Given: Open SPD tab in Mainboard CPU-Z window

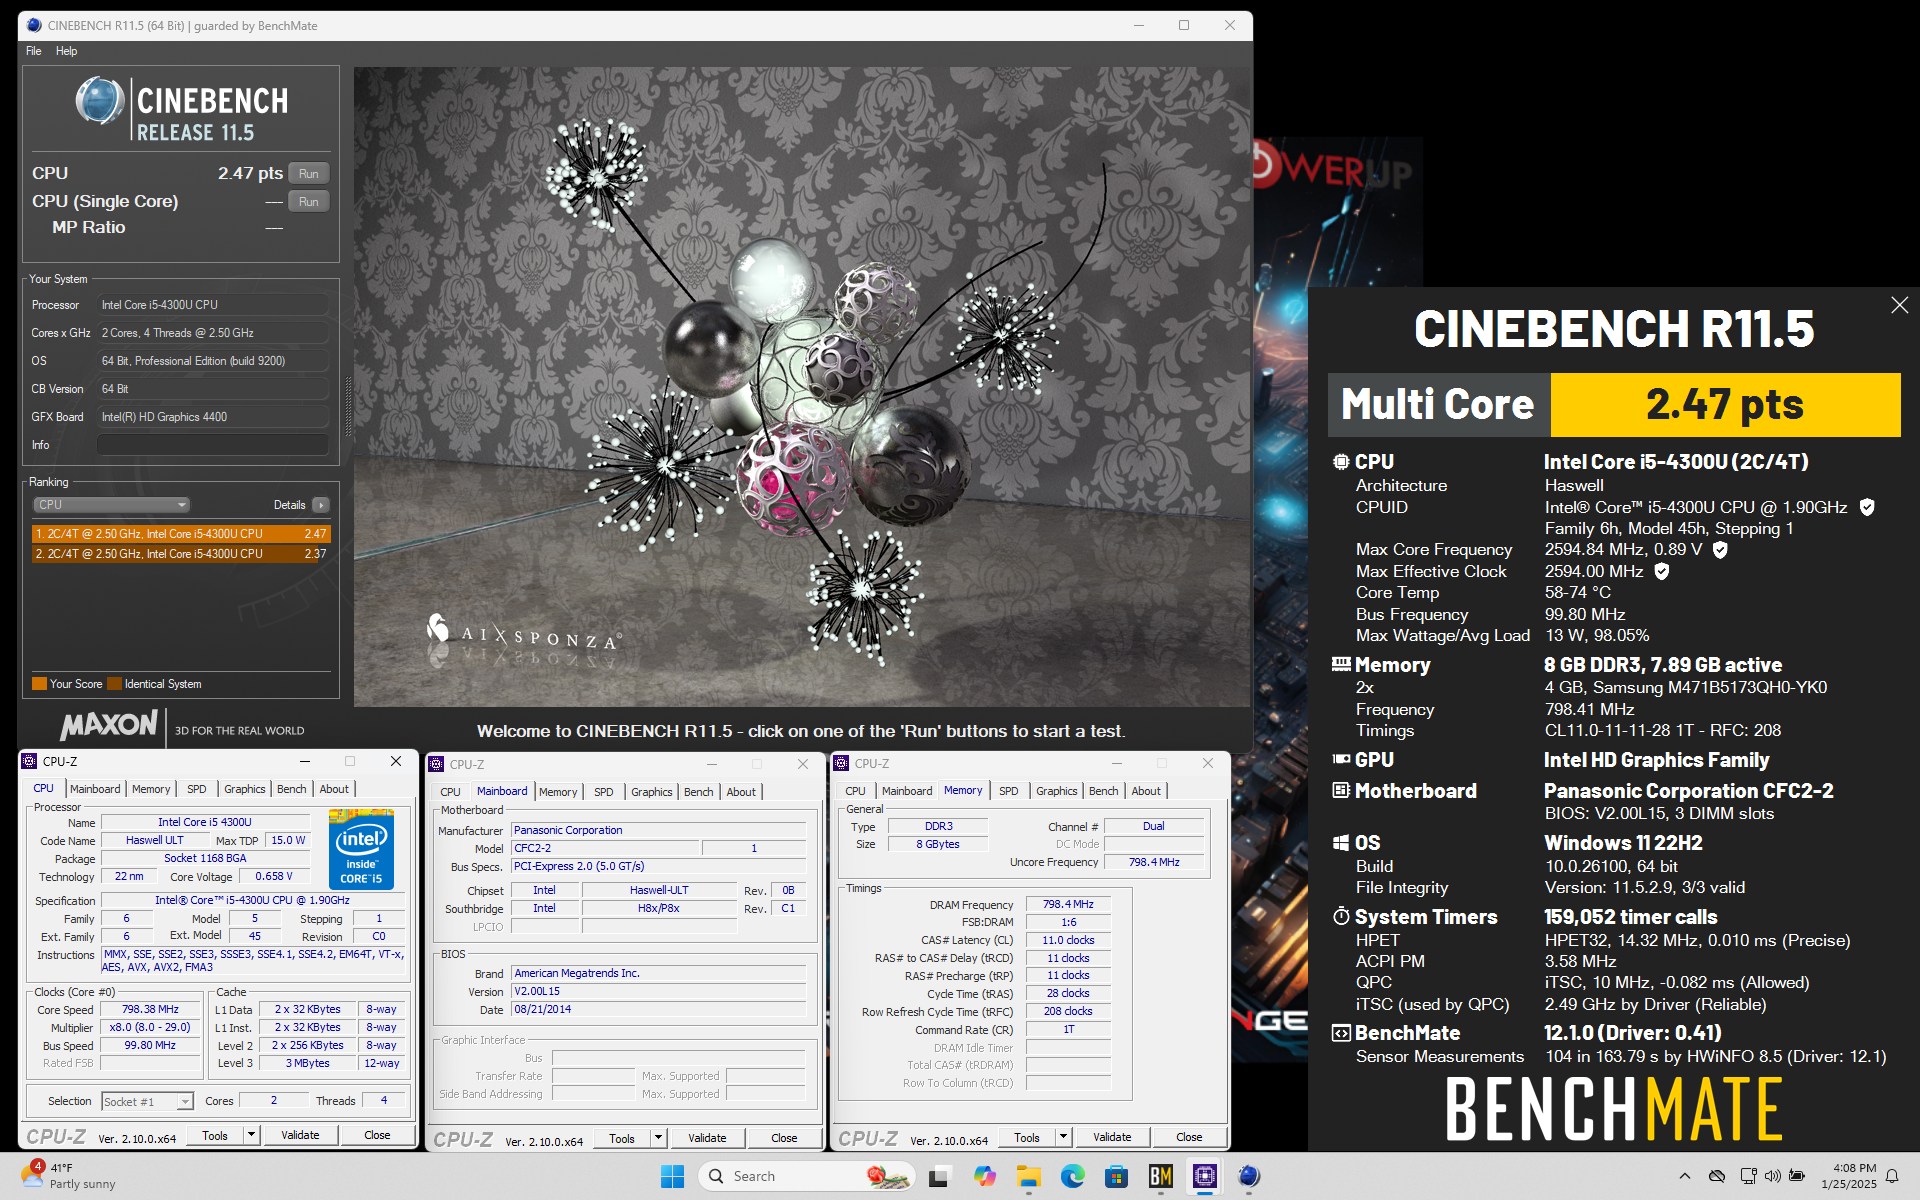Looking at the screenshot, I should tap(603, 792).
